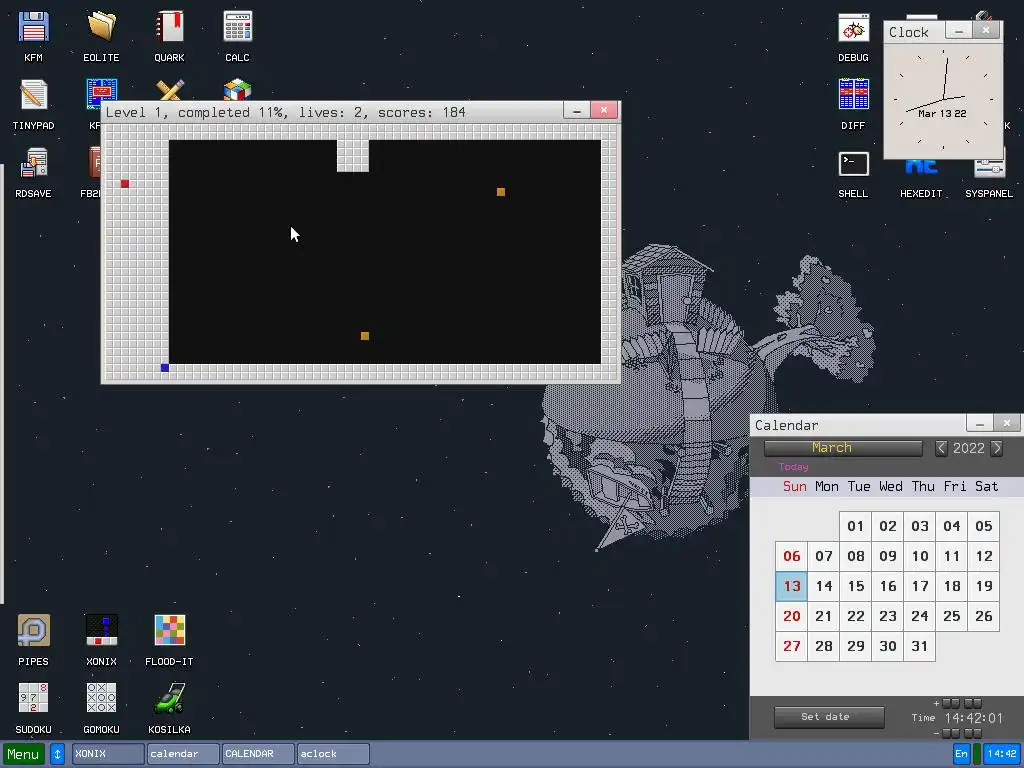
Task: Switch to aclock taskbar entry
Action: [333, 754]
